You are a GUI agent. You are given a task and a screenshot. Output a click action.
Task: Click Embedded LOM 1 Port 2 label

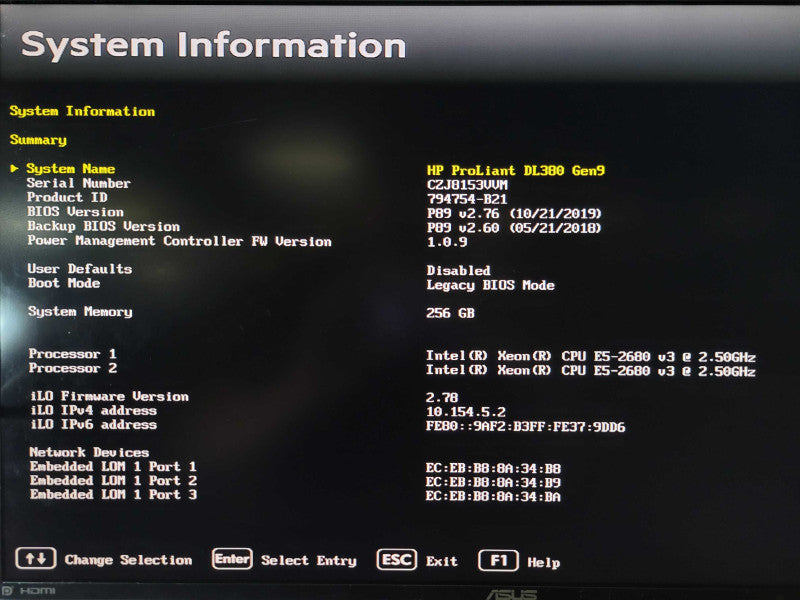(113, 481)
